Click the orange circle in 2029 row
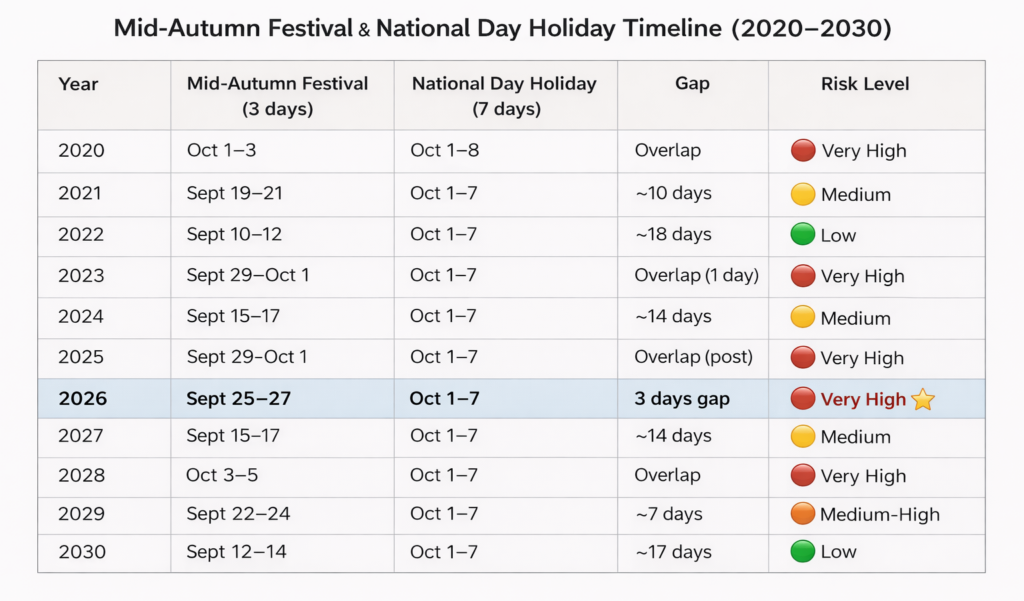Viewport: 1024px width, 601px height. click(x=803, y=514)
